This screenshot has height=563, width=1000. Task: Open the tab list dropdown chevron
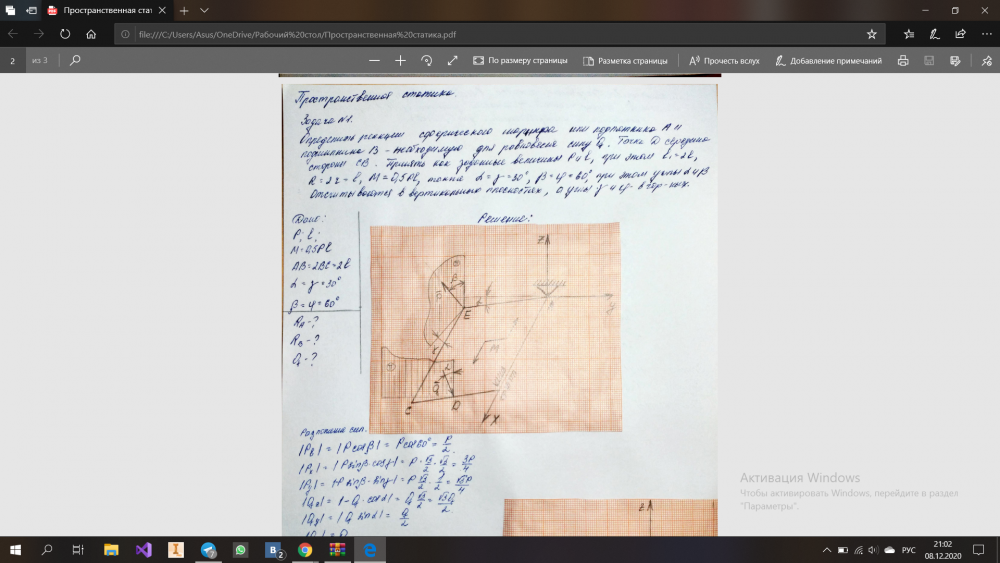(204, 10)
